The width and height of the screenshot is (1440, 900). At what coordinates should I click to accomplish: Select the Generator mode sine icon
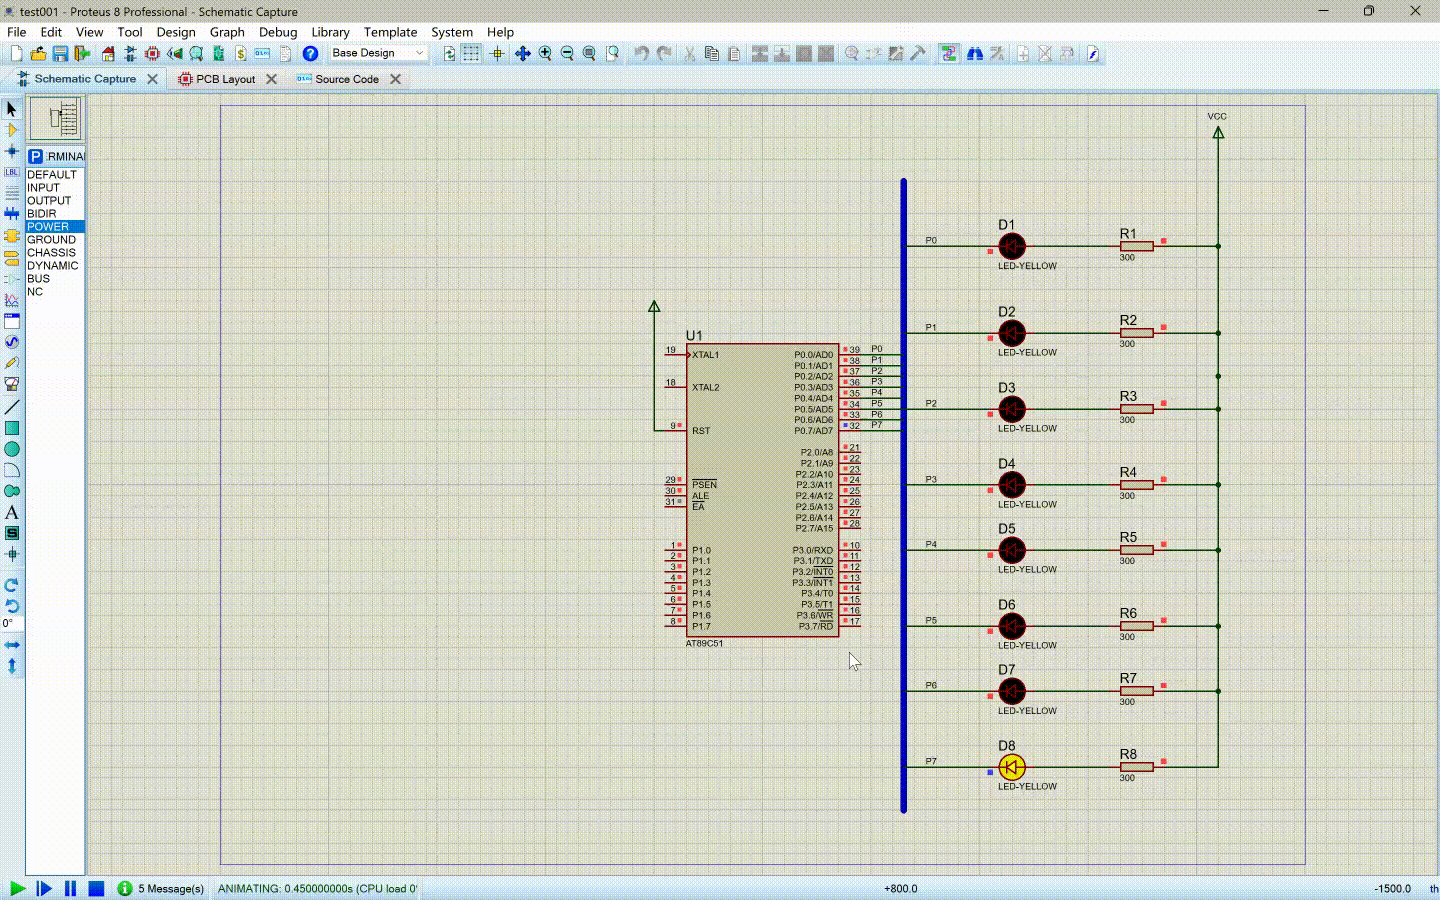[x=12, y=342]
